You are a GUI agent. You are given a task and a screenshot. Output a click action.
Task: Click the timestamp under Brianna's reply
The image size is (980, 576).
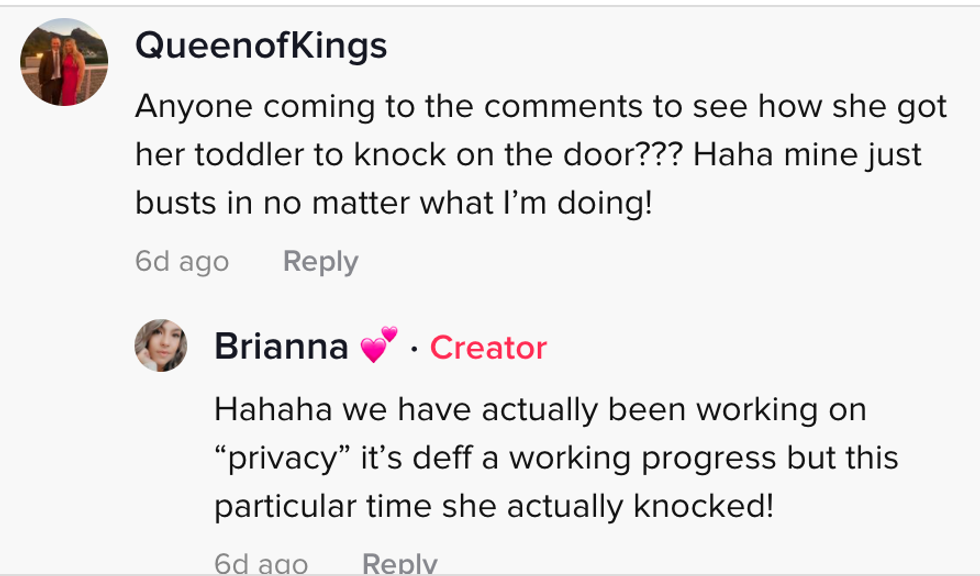pos(262,564)
